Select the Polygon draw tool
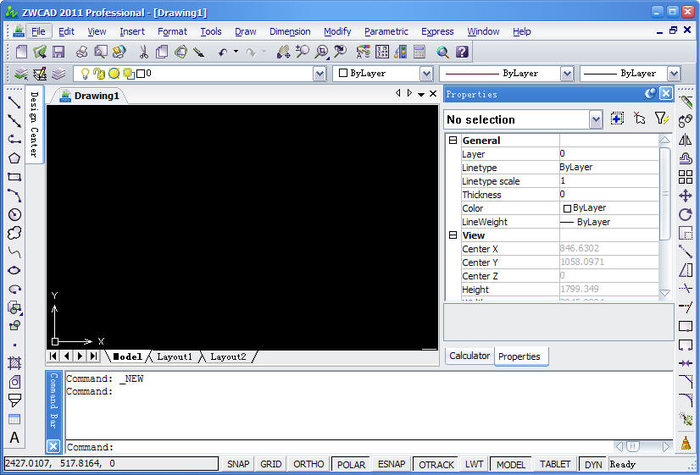This screenshot has height=475, width=700. 14,157
